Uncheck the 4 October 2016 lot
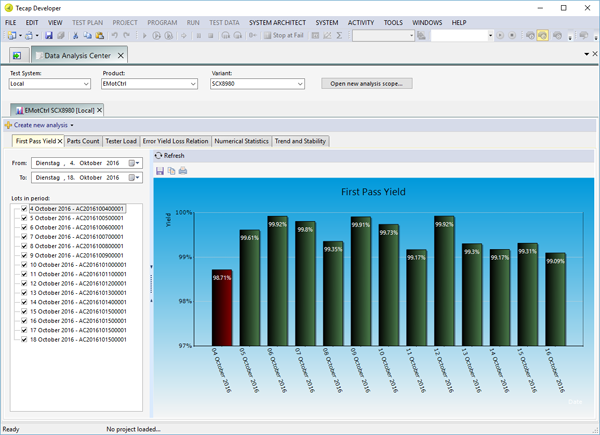Screen dimensions: 600x435 pos(24,209)
